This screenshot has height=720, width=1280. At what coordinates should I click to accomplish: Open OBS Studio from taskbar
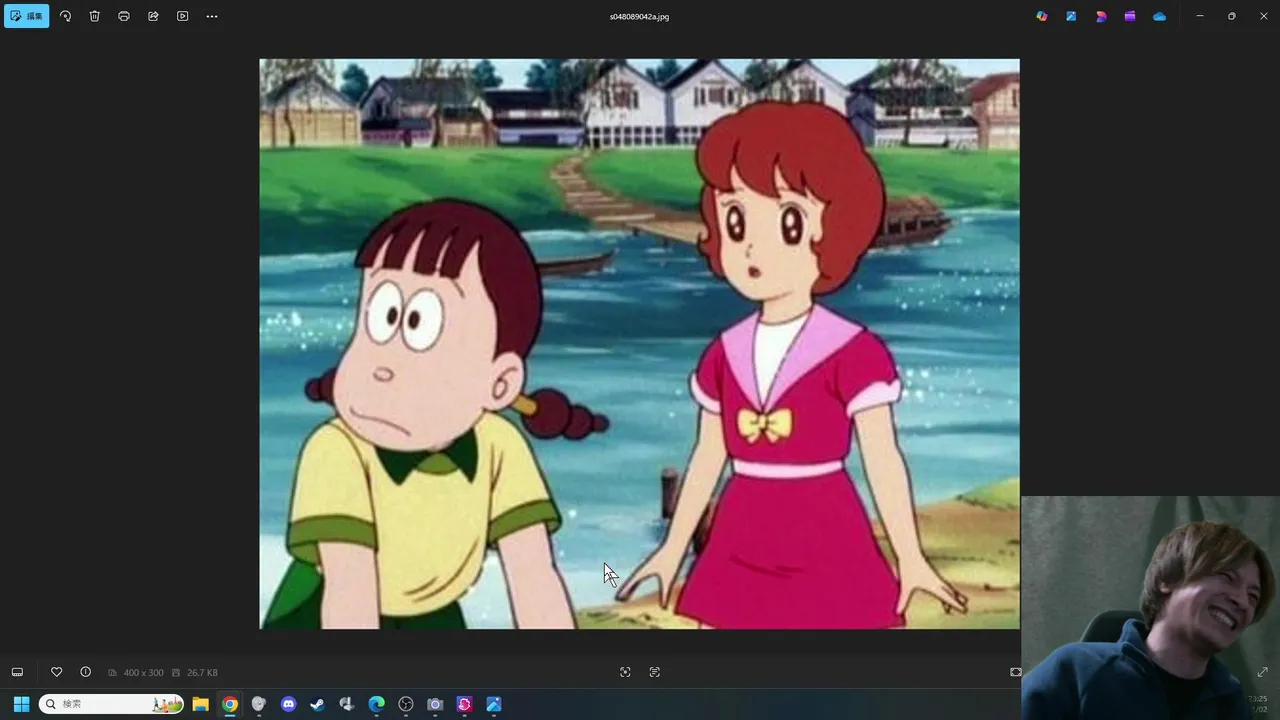coord(406,704)
